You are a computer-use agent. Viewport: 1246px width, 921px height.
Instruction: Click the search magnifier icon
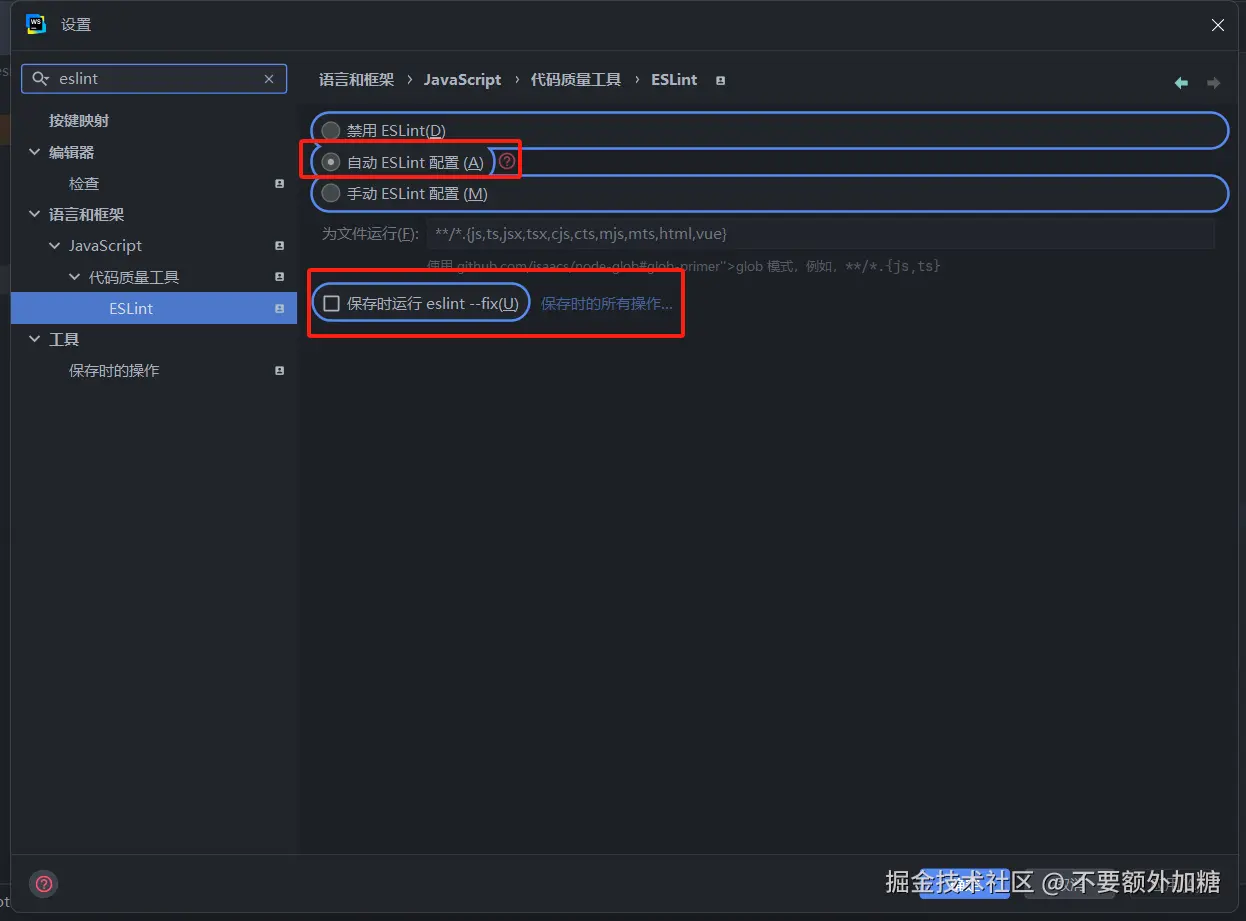[40, 79]
